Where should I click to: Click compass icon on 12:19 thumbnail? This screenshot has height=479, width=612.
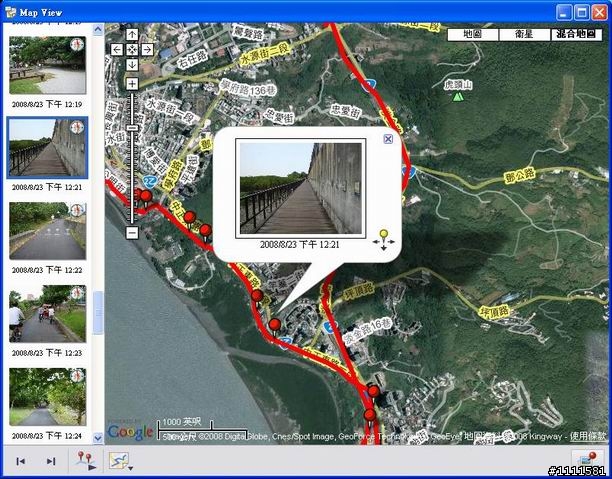(77, 45)
